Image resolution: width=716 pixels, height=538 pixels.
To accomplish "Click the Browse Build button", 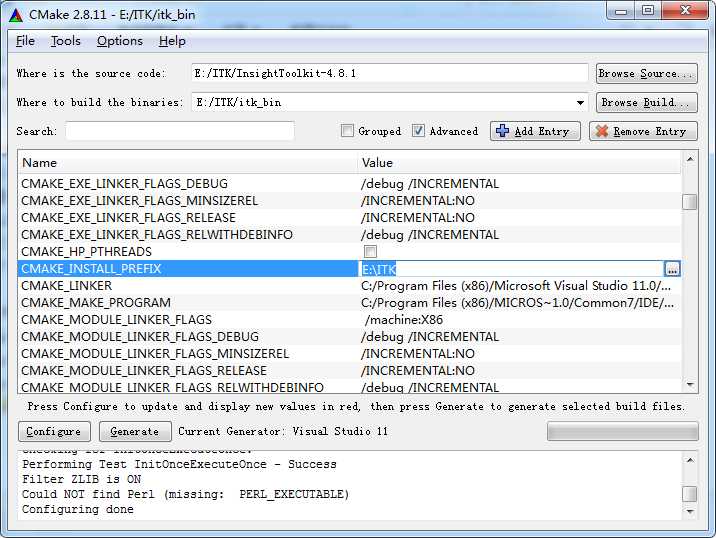I will pos(647,102).
